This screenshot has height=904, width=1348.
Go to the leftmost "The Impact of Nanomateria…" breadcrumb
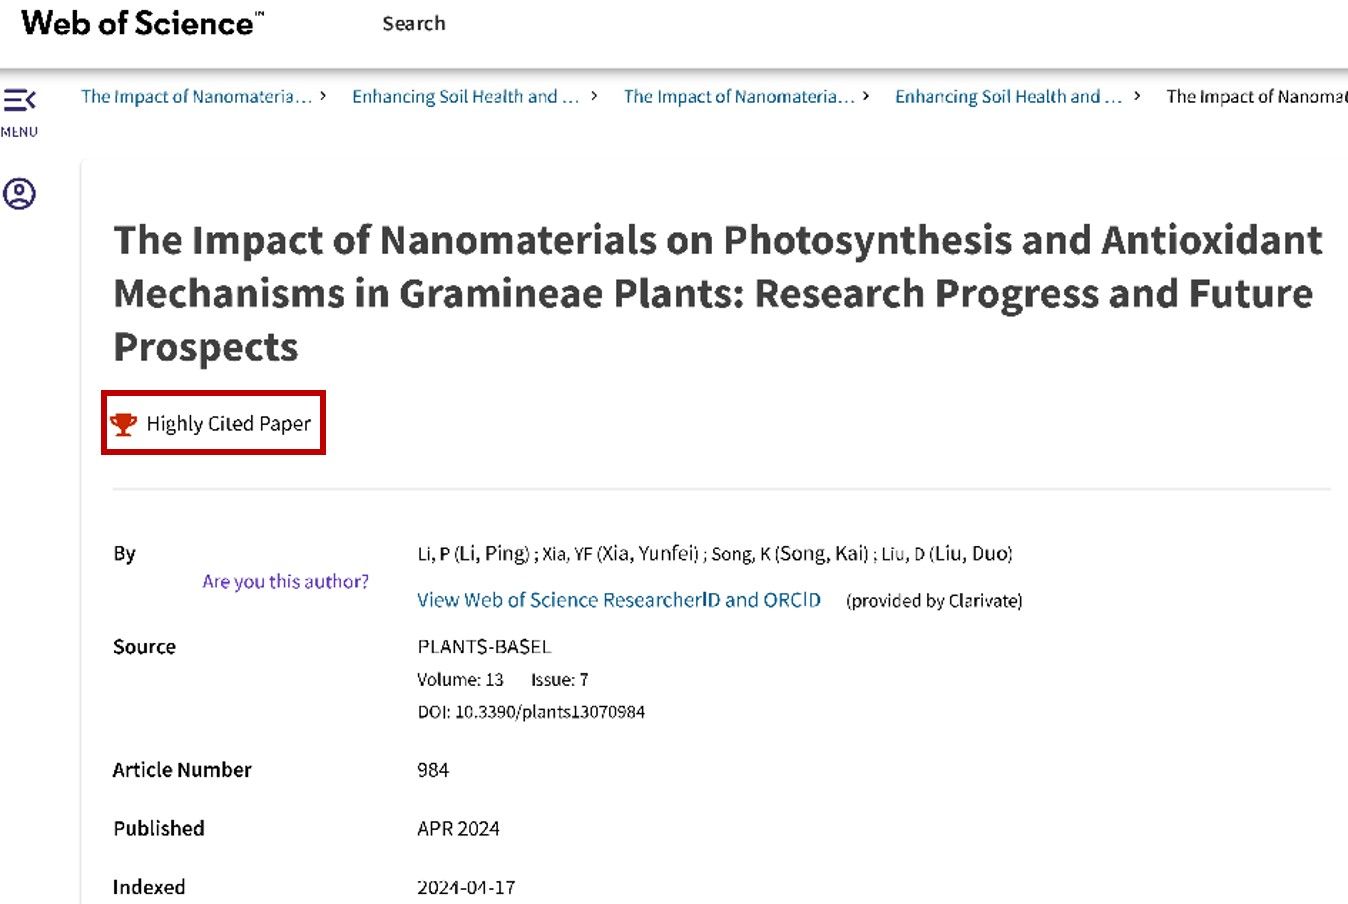(x=196, y=97)
